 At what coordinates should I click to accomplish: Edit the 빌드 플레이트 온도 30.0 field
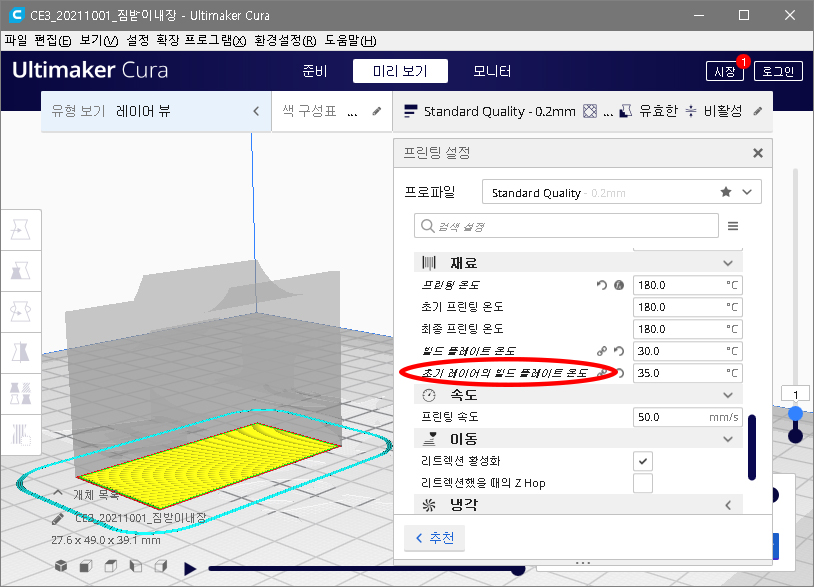(x=688, y=351)
